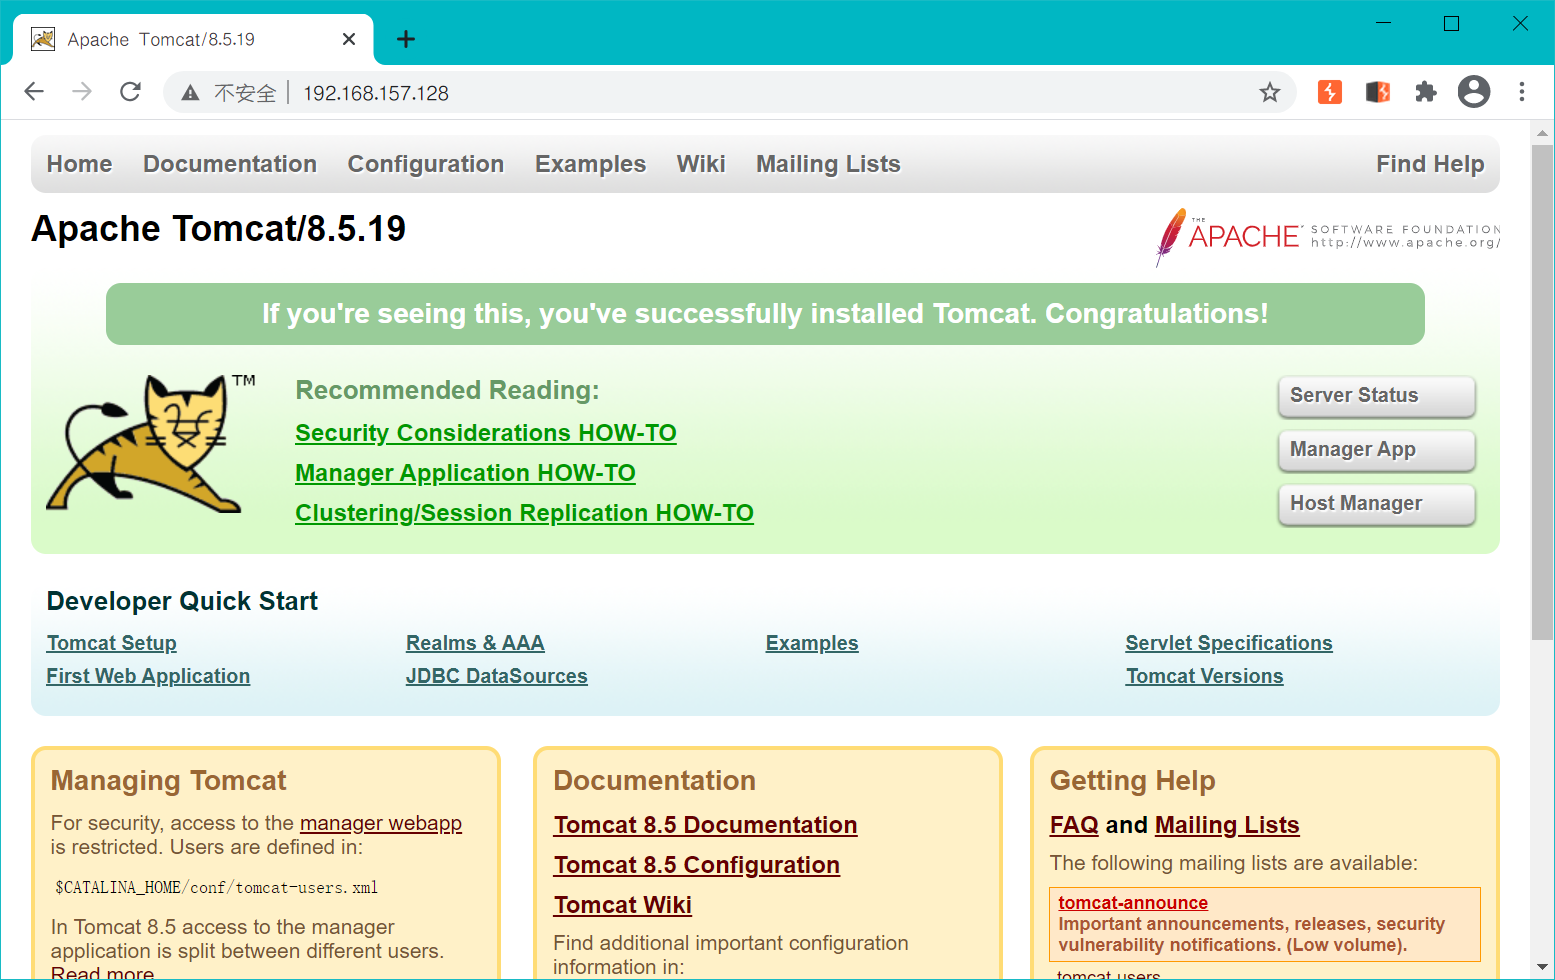Viewport: 1555px width, 980px height.
Task: Click the Host Manager button
Action: (1377, 504)
